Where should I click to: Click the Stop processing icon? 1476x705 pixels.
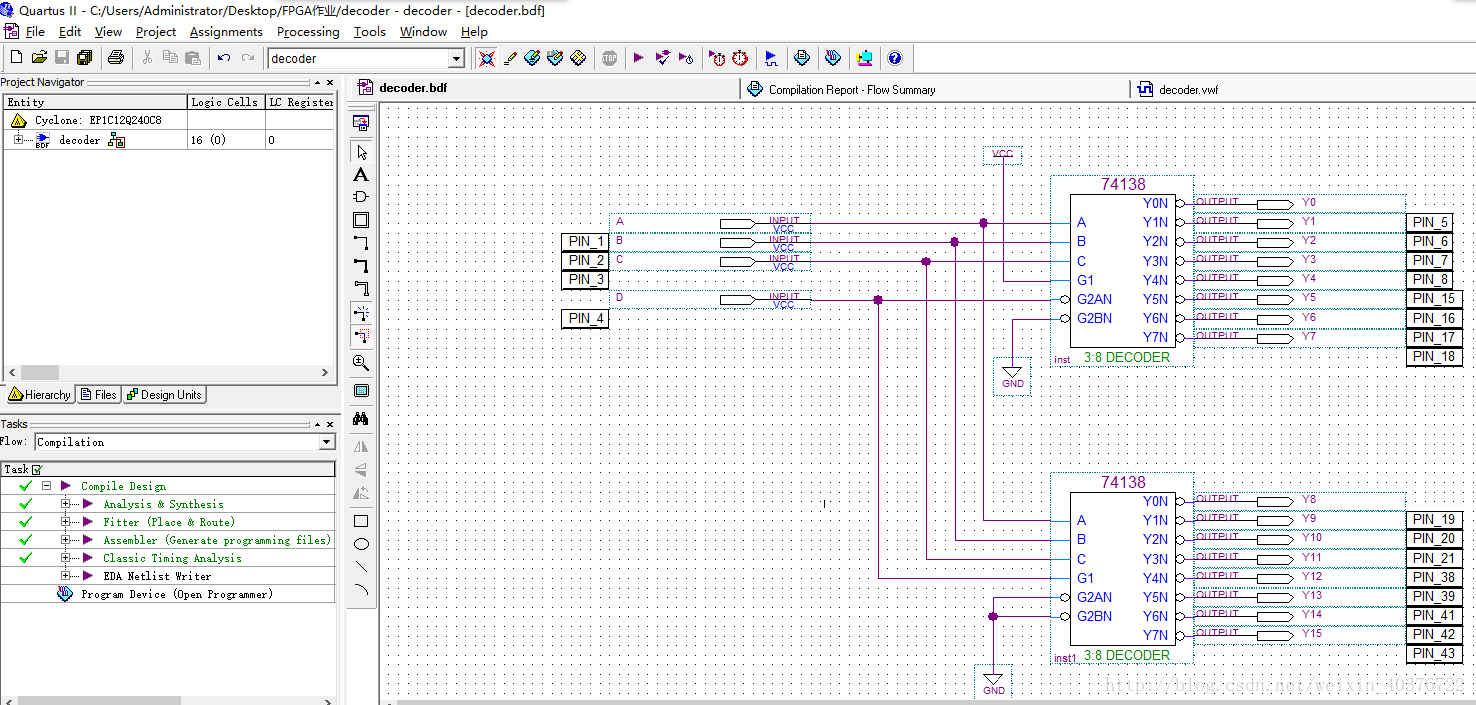[x=610, y=58]
